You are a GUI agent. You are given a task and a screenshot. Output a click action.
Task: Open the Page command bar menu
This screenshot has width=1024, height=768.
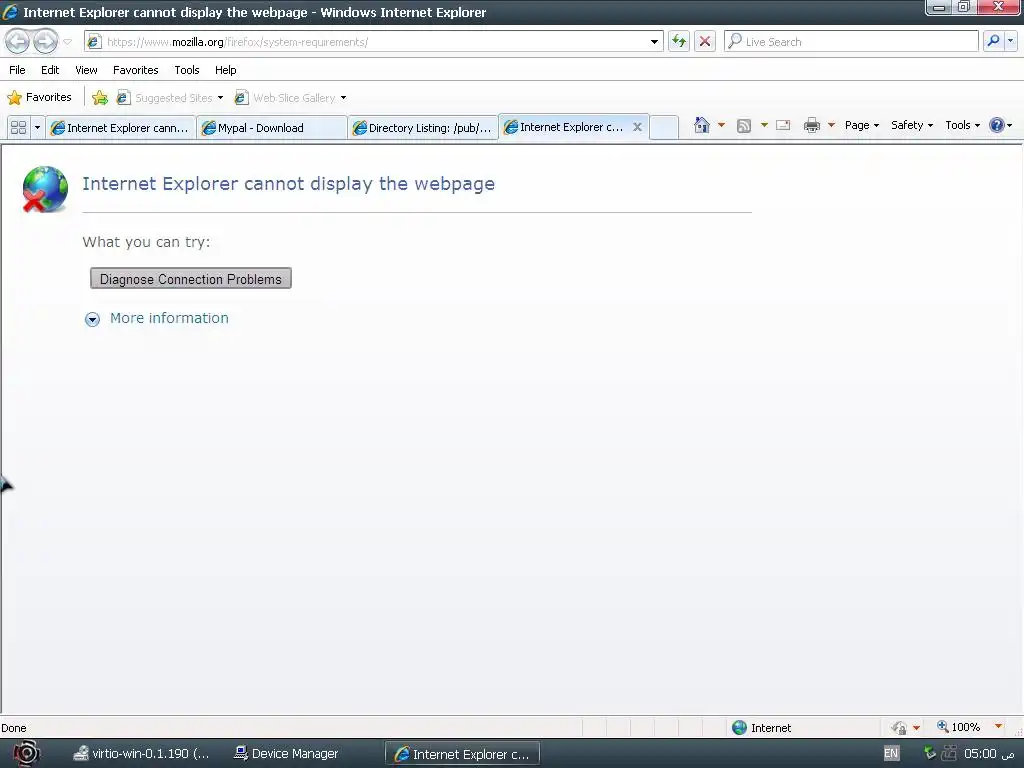[x=862, y=125]
